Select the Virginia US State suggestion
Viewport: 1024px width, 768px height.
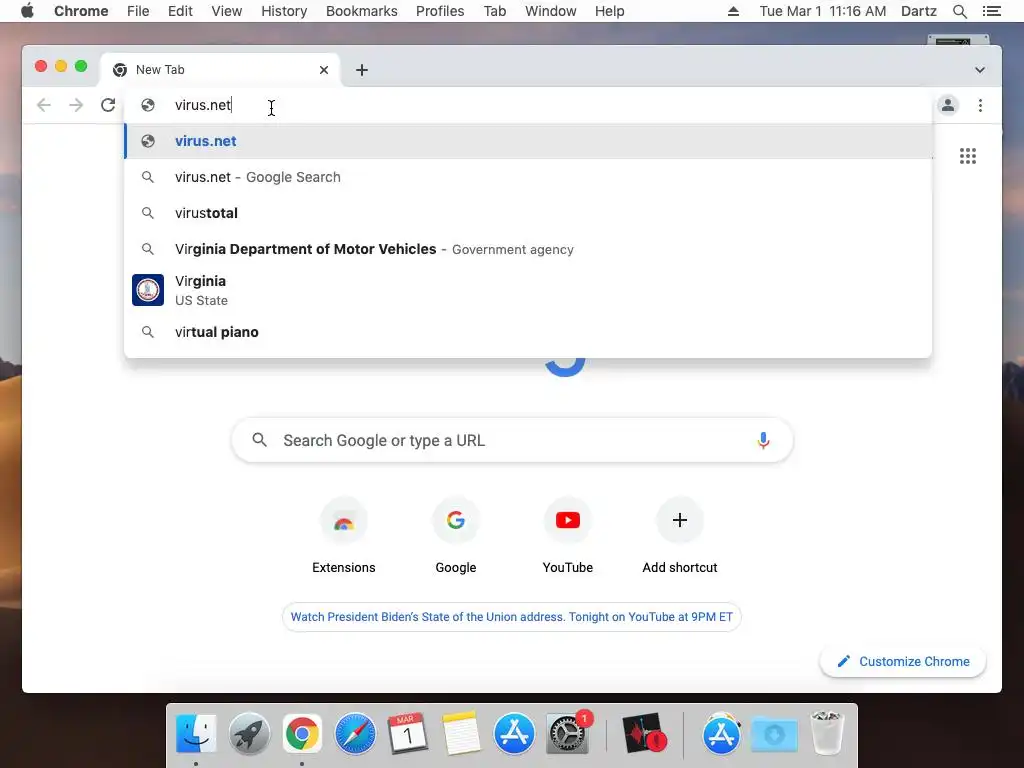point(528,290)
